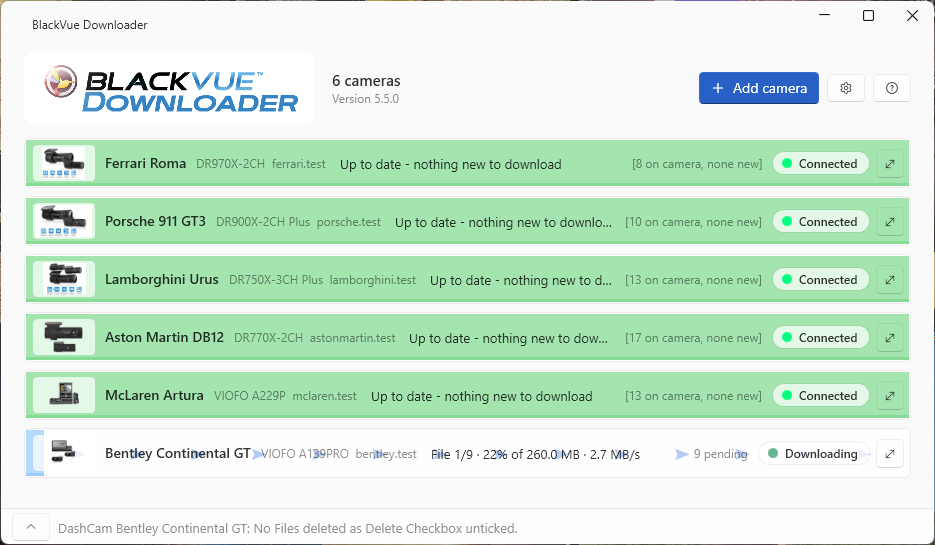Viewport: 935px width, 545px height.
Task: Click the BlackVue Downloader logo
Action: pos(169,88)
